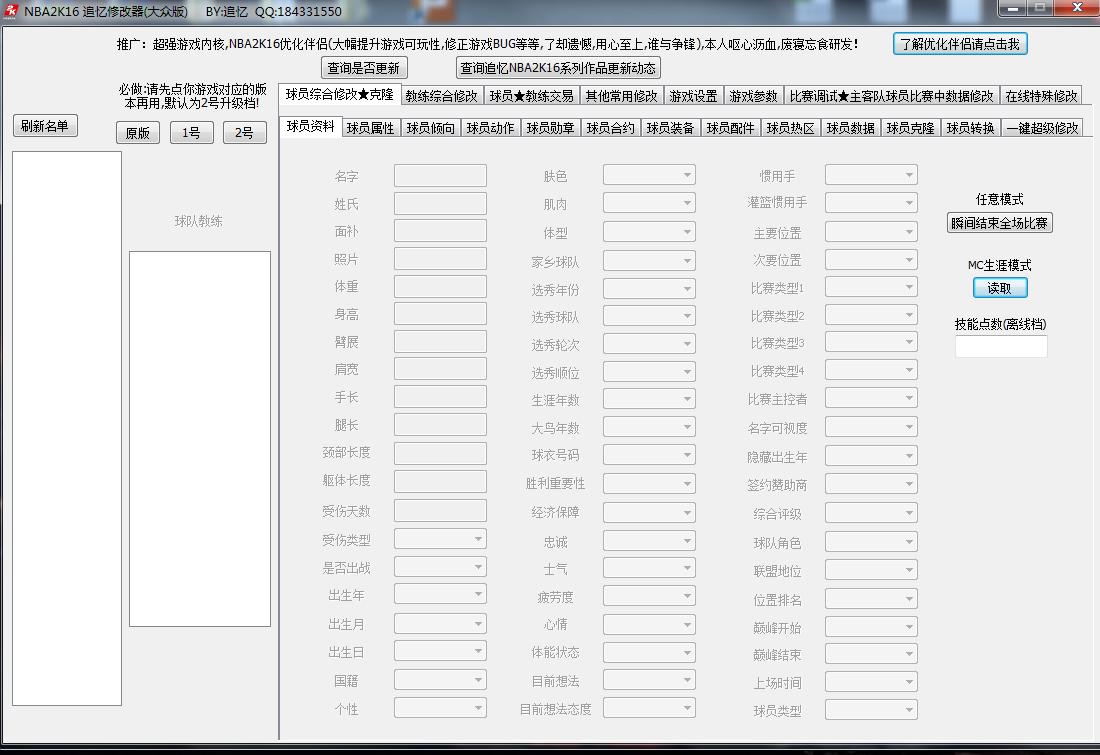Open the 灌篮惯用手 dropdown
1100x755 pixels.
[871, 203]
